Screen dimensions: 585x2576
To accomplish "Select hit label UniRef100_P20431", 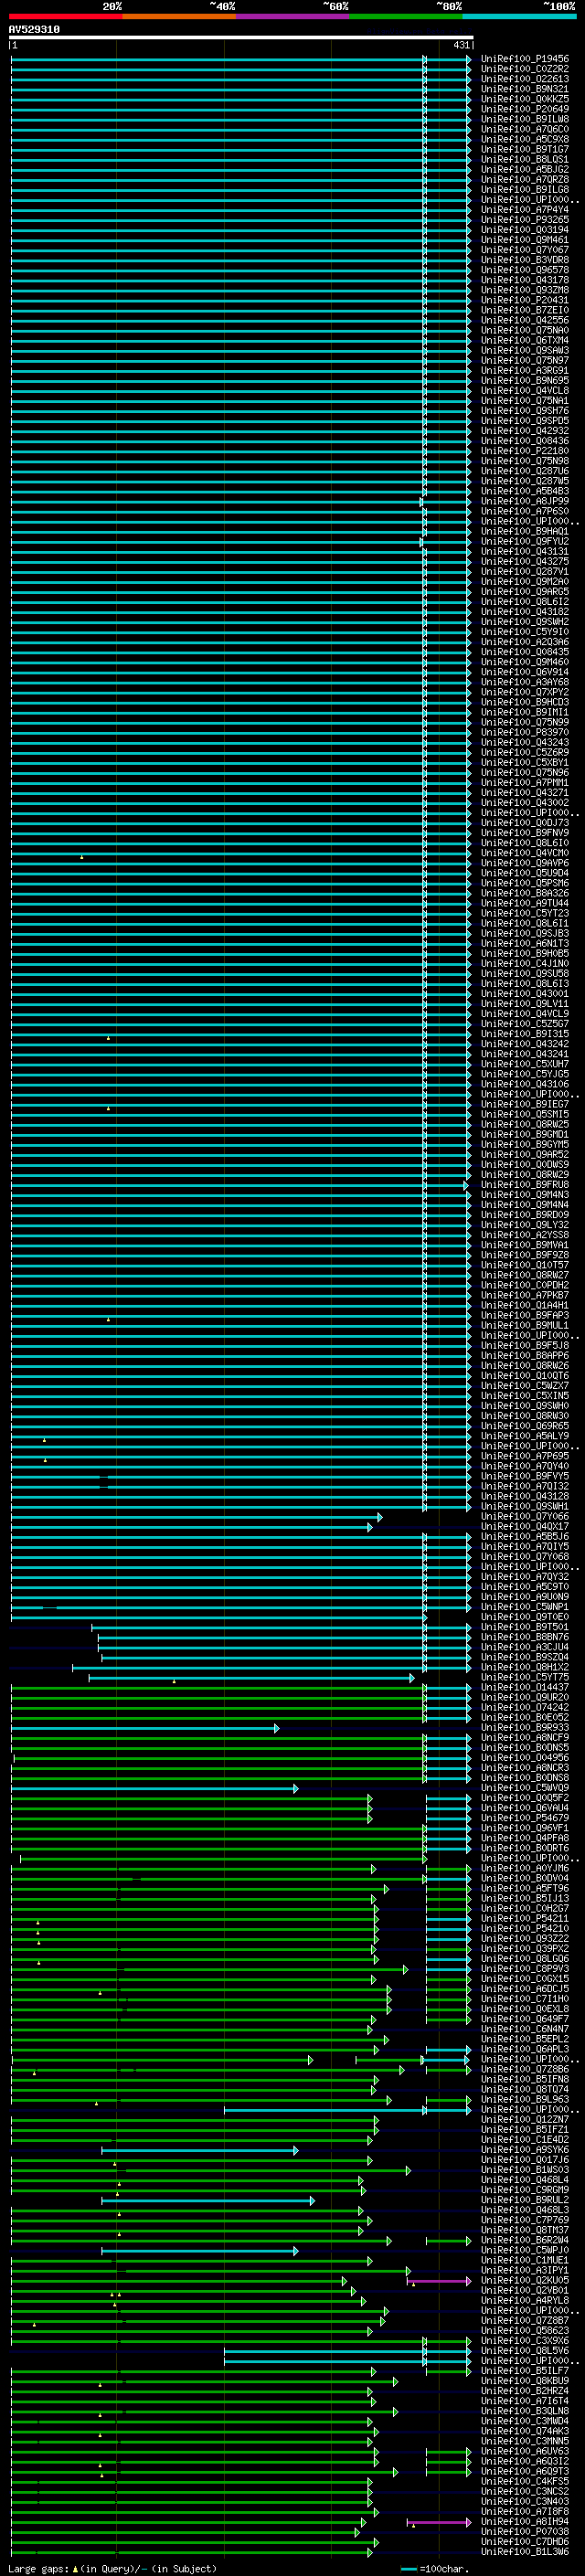I will (525, 300).
